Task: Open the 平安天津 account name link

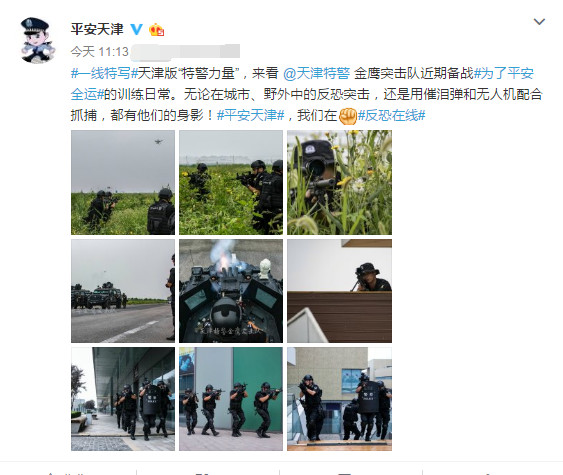Action: click(x=97, y=29)
